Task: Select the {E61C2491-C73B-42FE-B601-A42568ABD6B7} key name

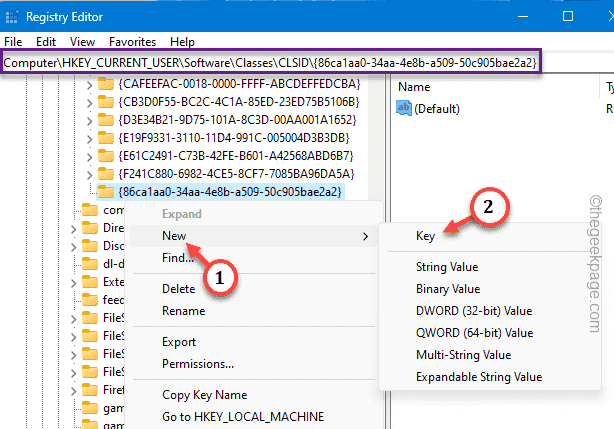Action: [x=236, y=156]
